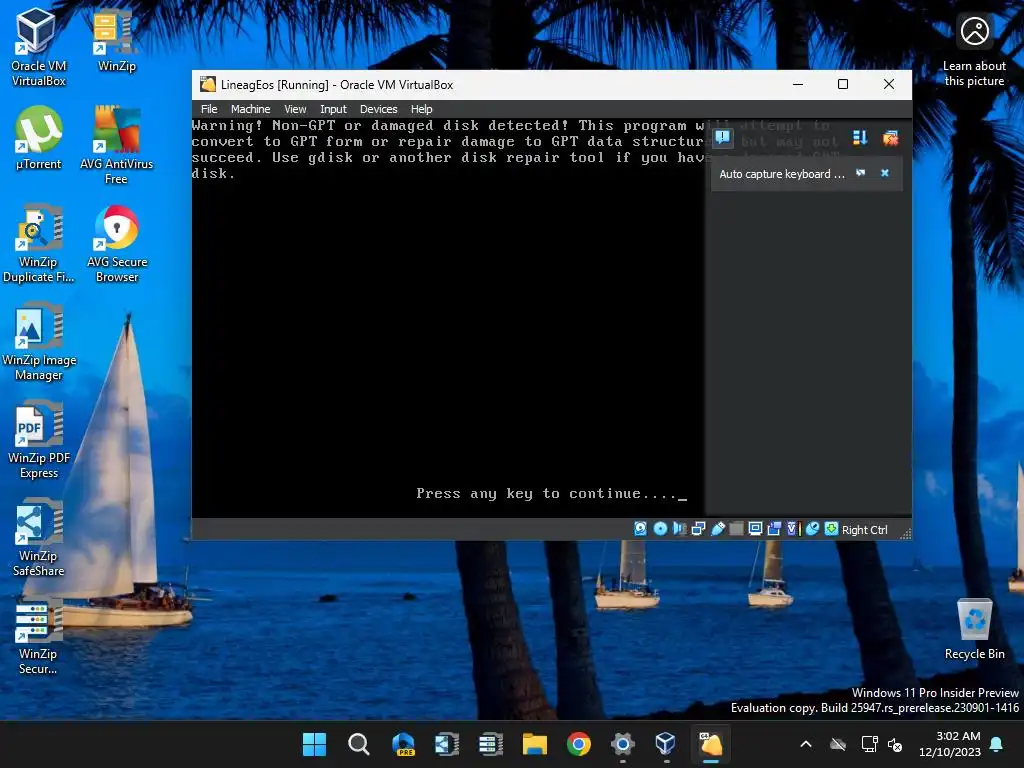Toggle the notification center speech-bubble icon
Screen dimensions: 1024x768
point(722,138)
